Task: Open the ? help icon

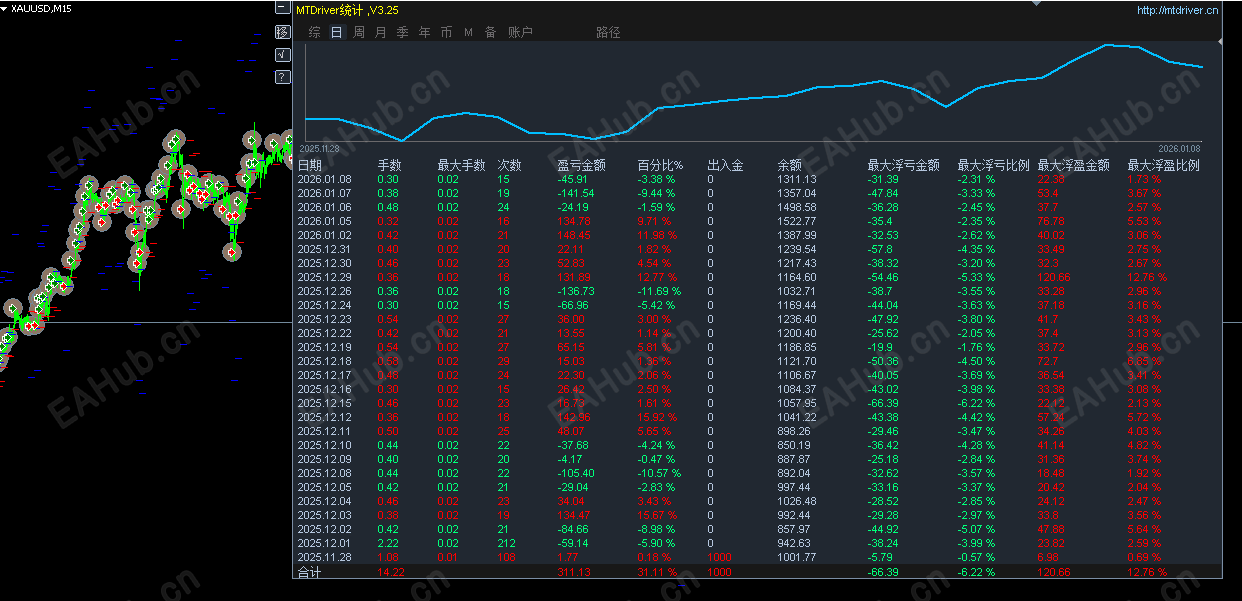Action: (x=282, y=76)
